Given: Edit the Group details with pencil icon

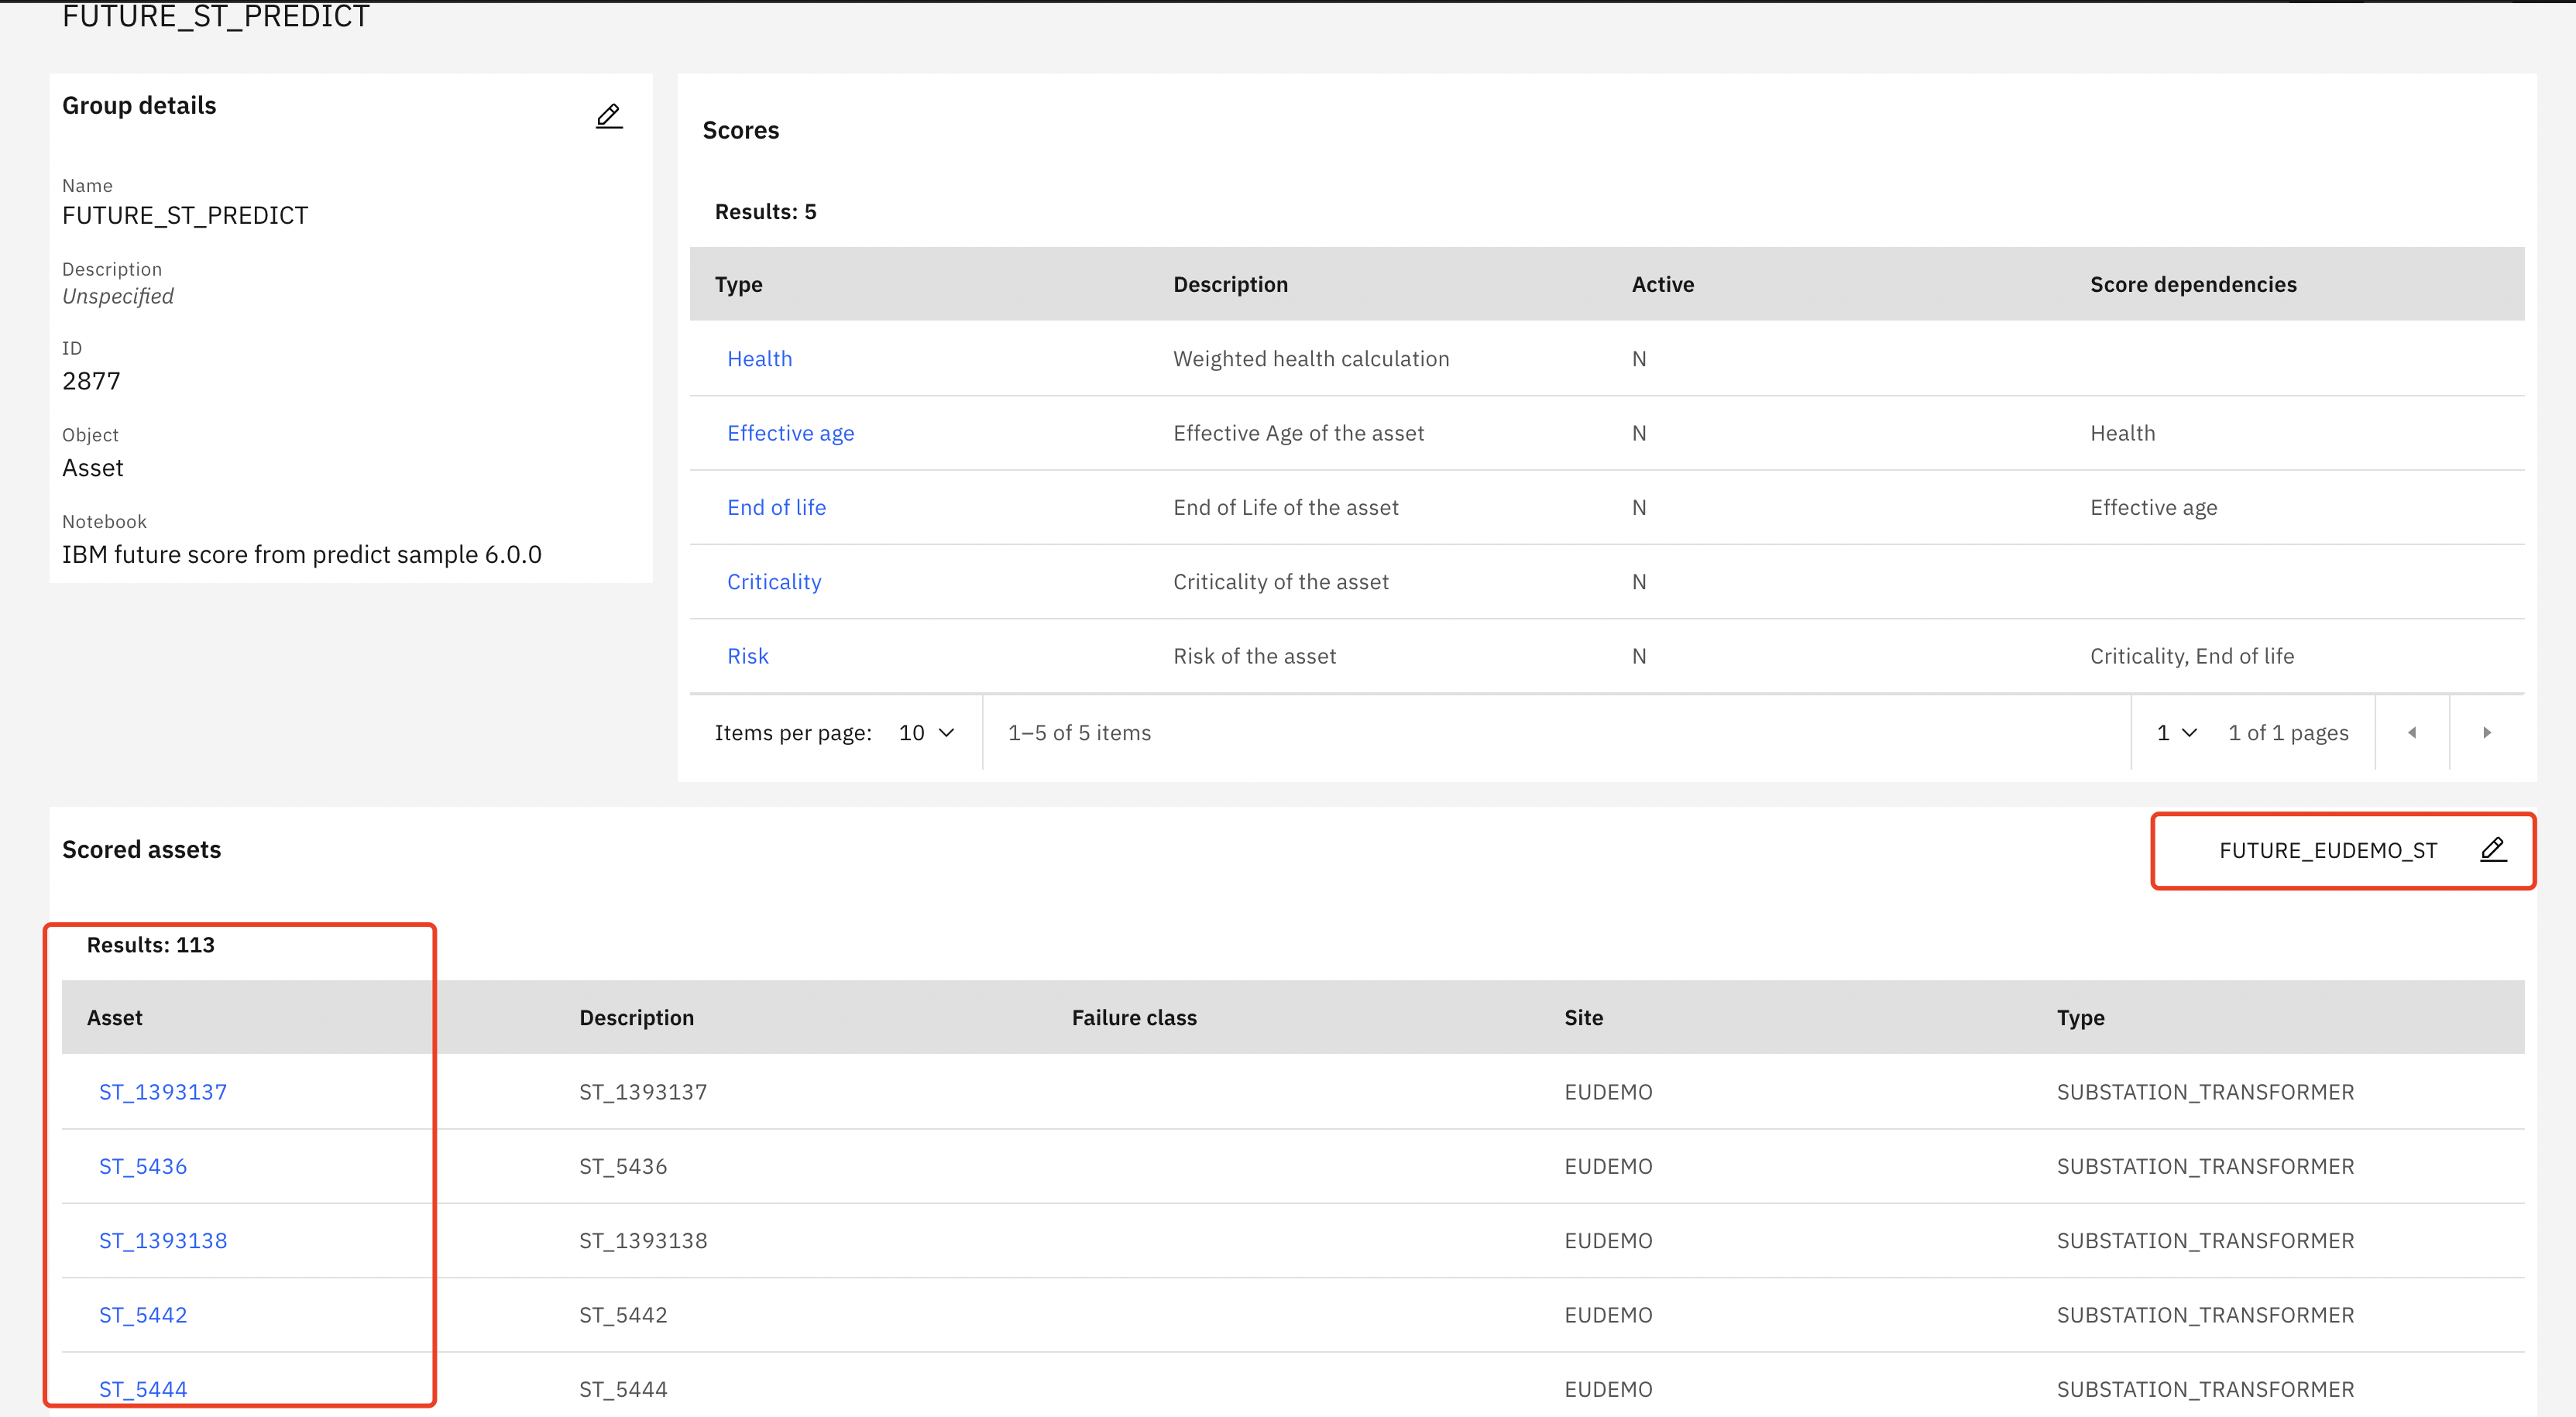Looking at the screenshot, I should click(609, 116).
